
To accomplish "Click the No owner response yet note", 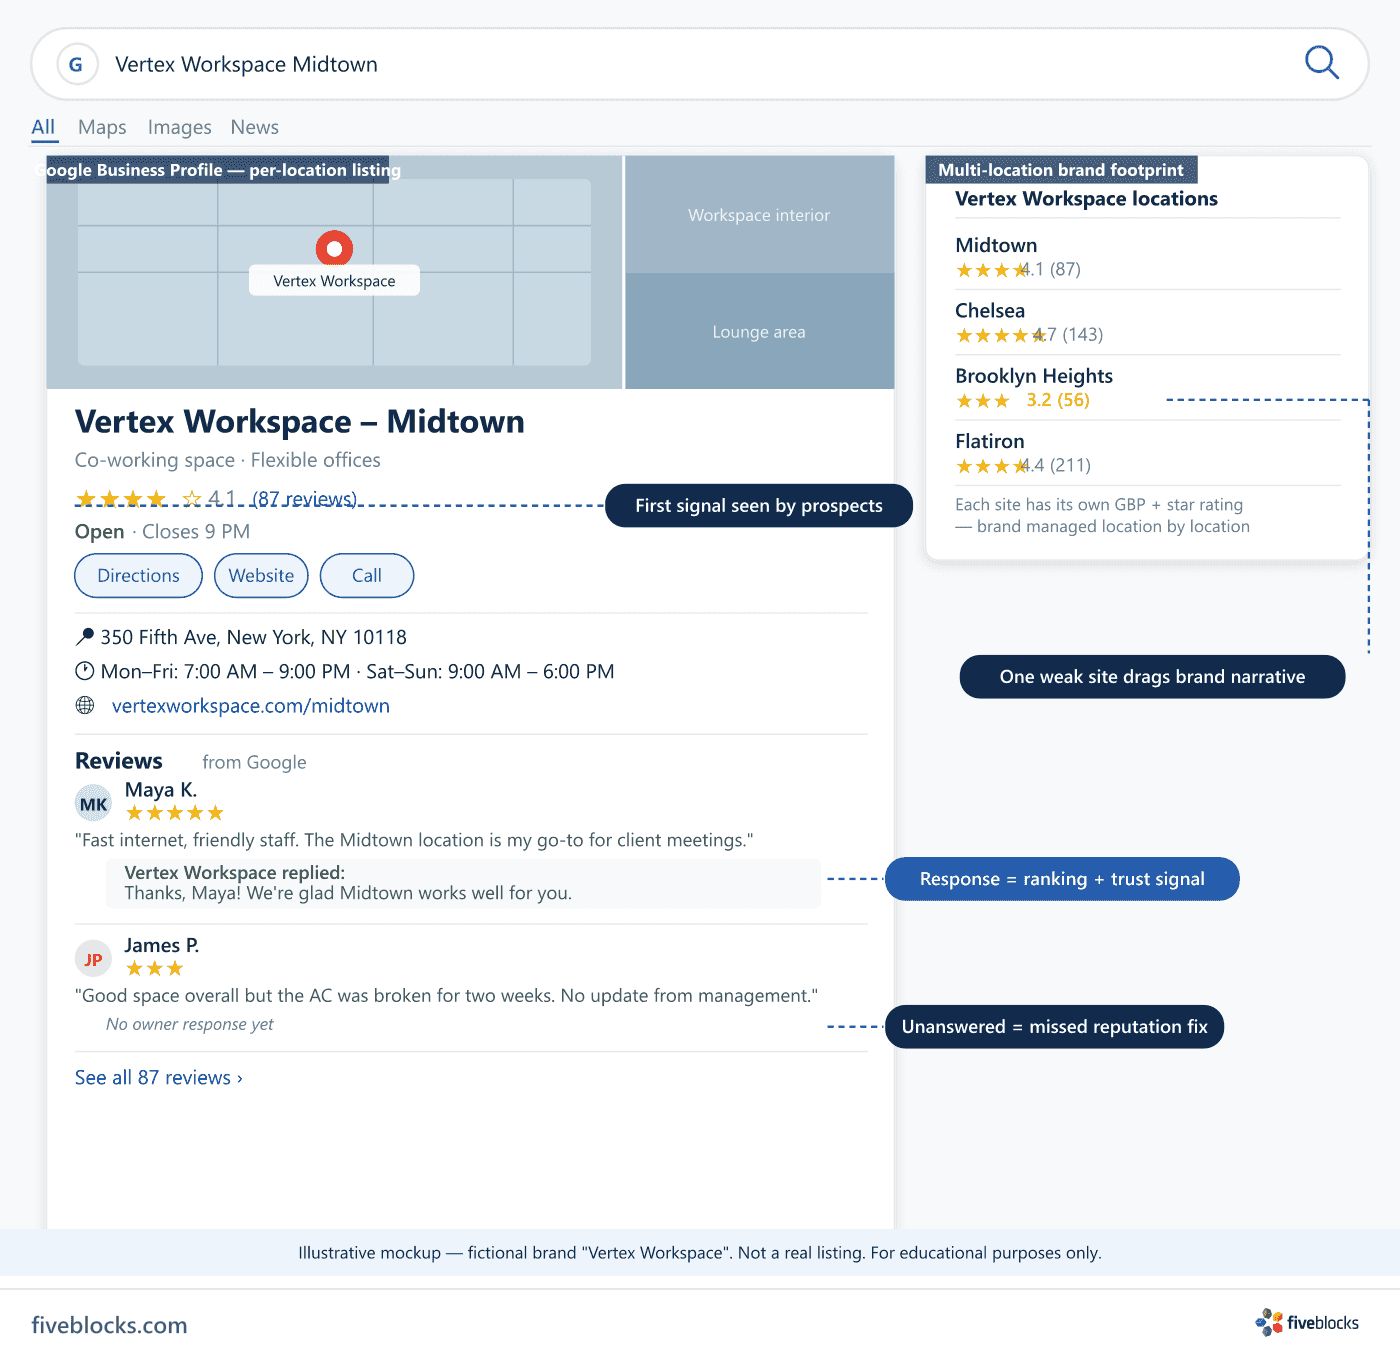I will (190, 1024).
